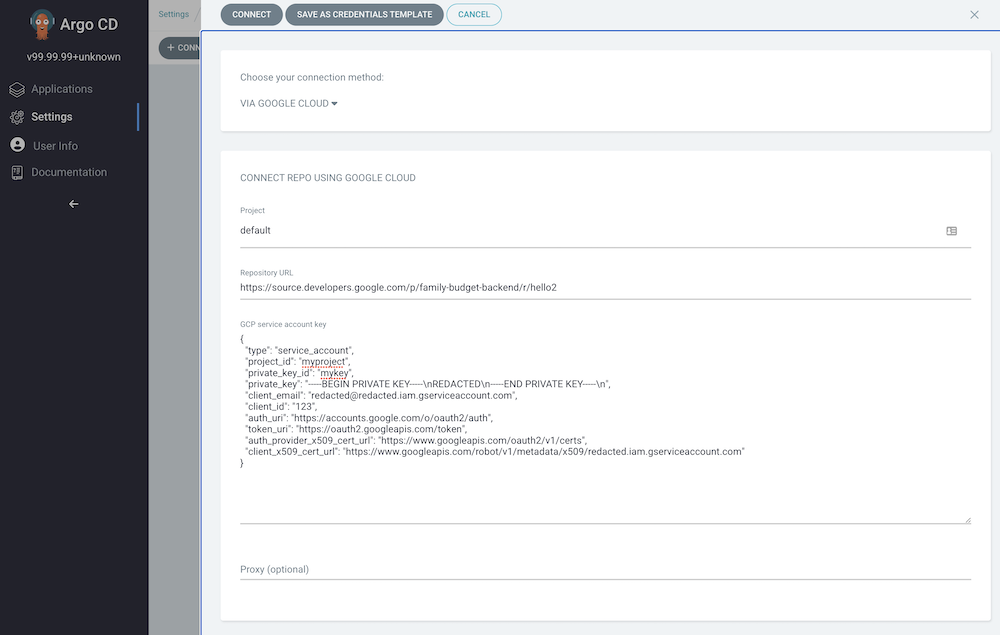Click the Settings gears icon in sidebar
The width and height of the screenshot is (1000, 635).
point(17,117)
